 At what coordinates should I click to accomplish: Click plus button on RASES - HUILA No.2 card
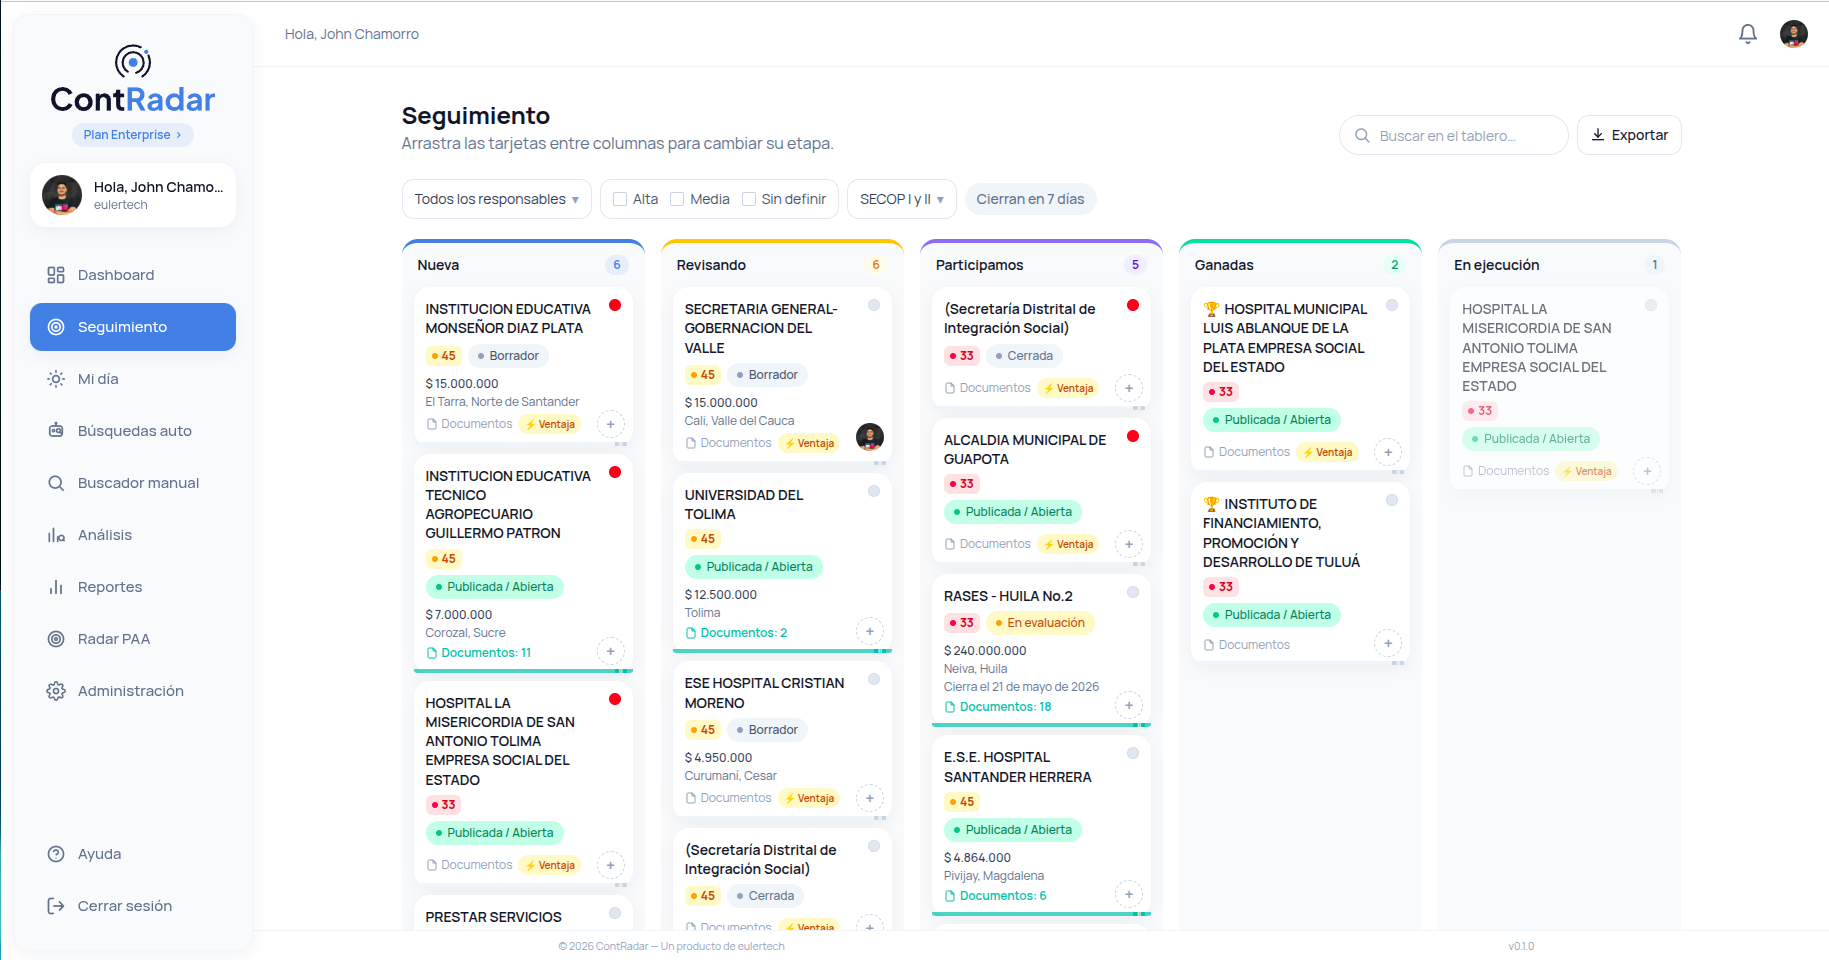(1129, 705)
